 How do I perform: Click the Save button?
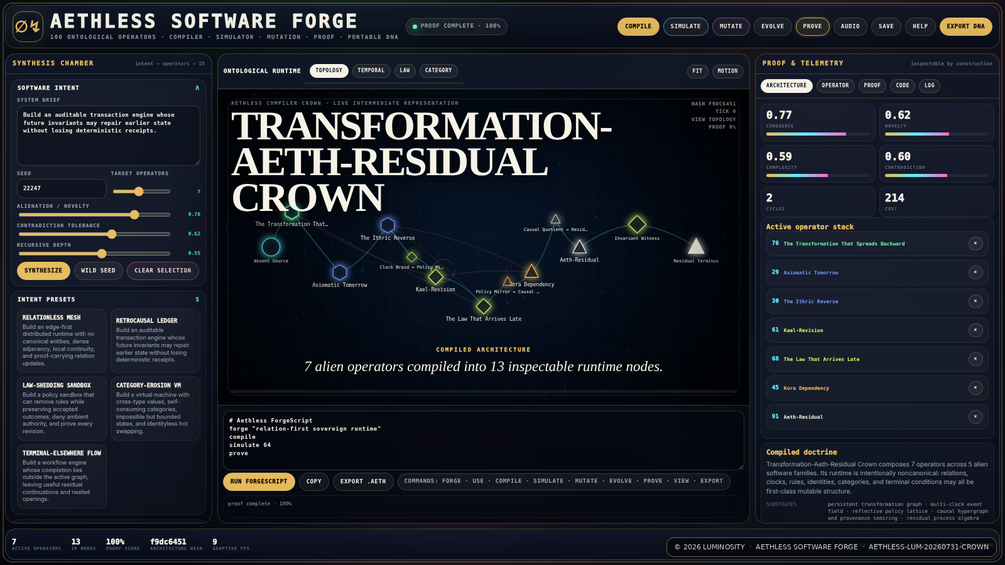pyautogui.click(x=886, y=26)
